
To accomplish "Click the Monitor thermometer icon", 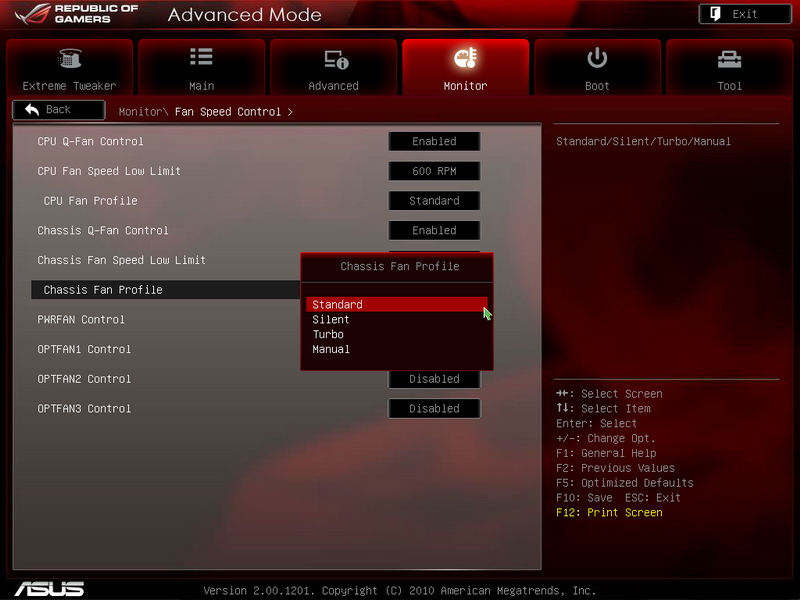I will 465,58.
